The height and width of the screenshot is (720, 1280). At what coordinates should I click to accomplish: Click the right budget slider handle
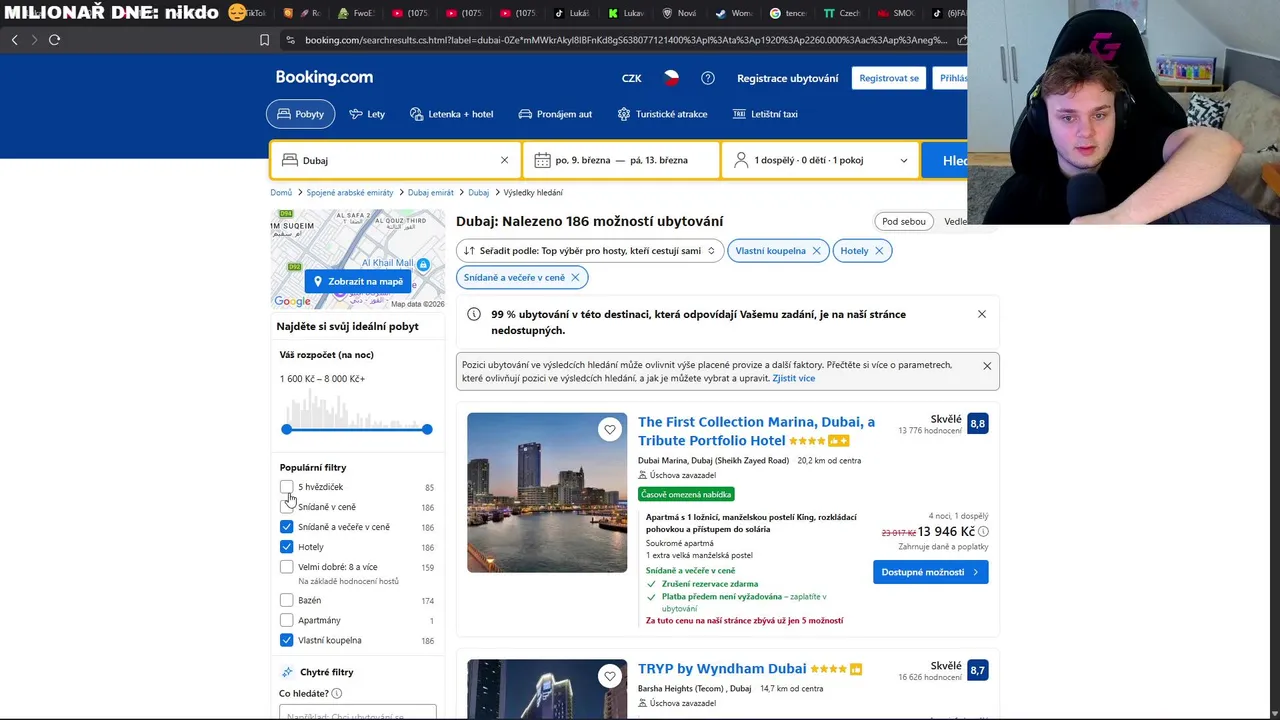click(427, 429)
